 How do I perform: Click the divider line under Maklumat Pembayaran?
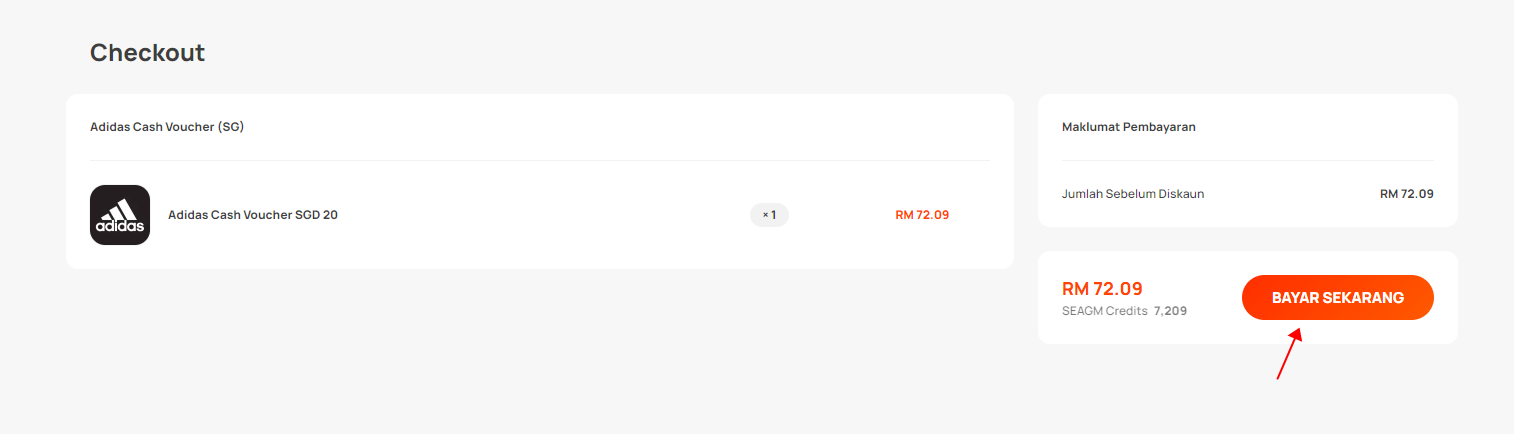1248,160
